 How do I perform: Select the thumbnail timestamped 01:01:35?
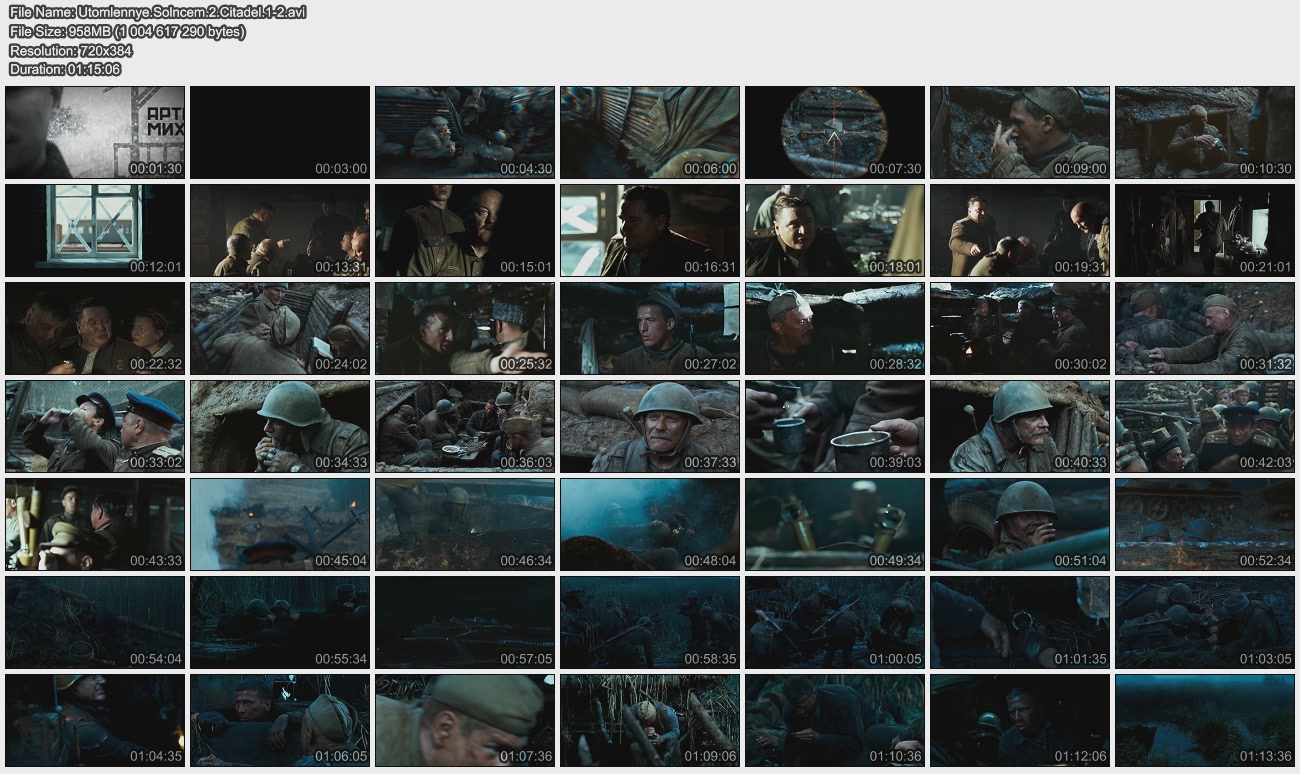[x=1020, y=622]
